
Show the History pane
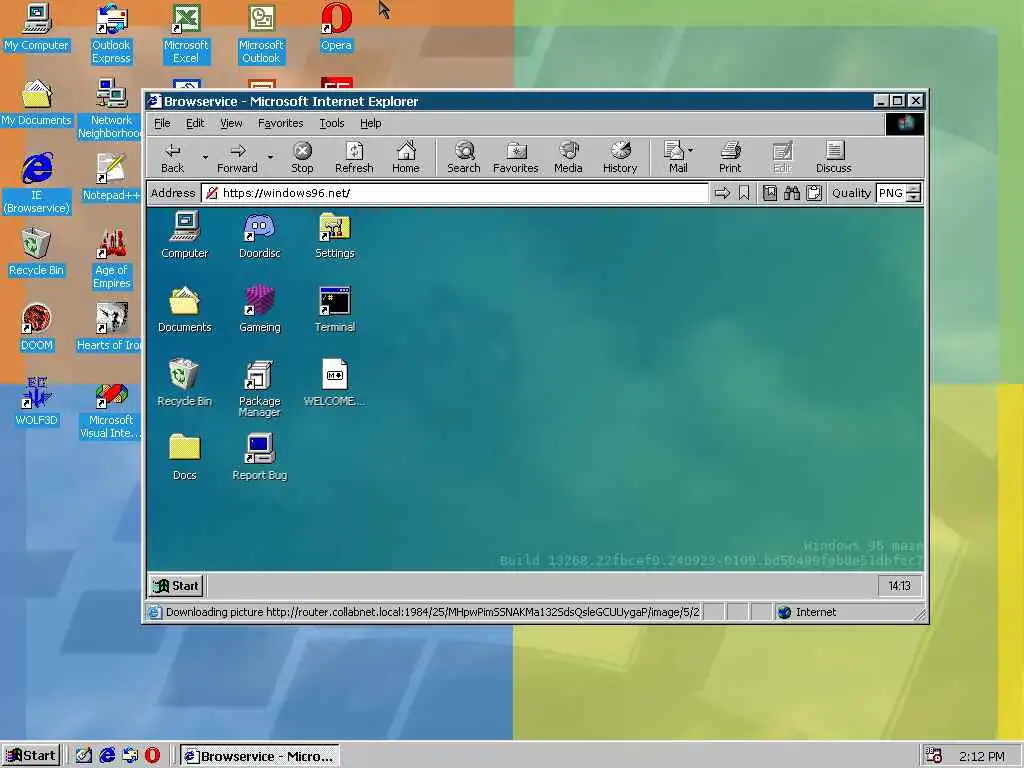pos(620,157)
